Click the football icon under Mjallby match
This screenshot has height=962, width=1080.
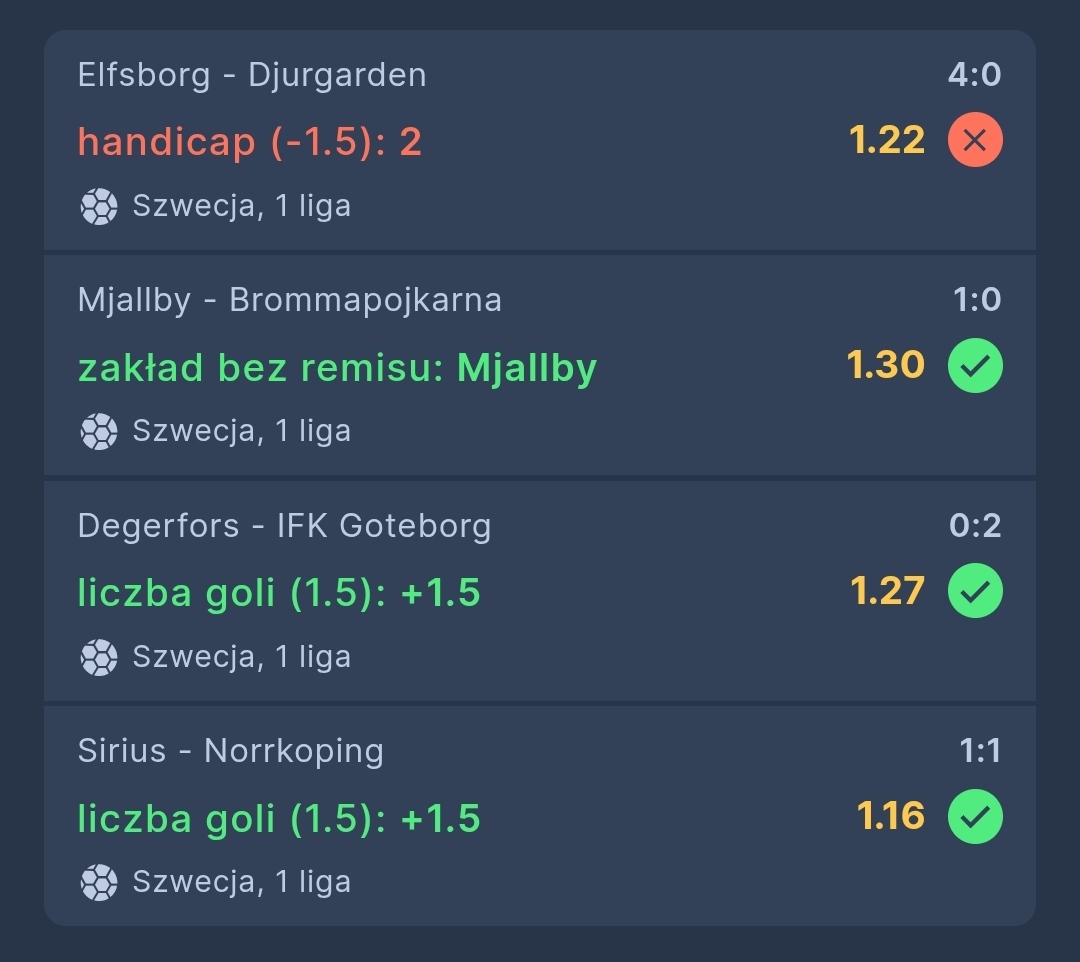tap(99, 432)
